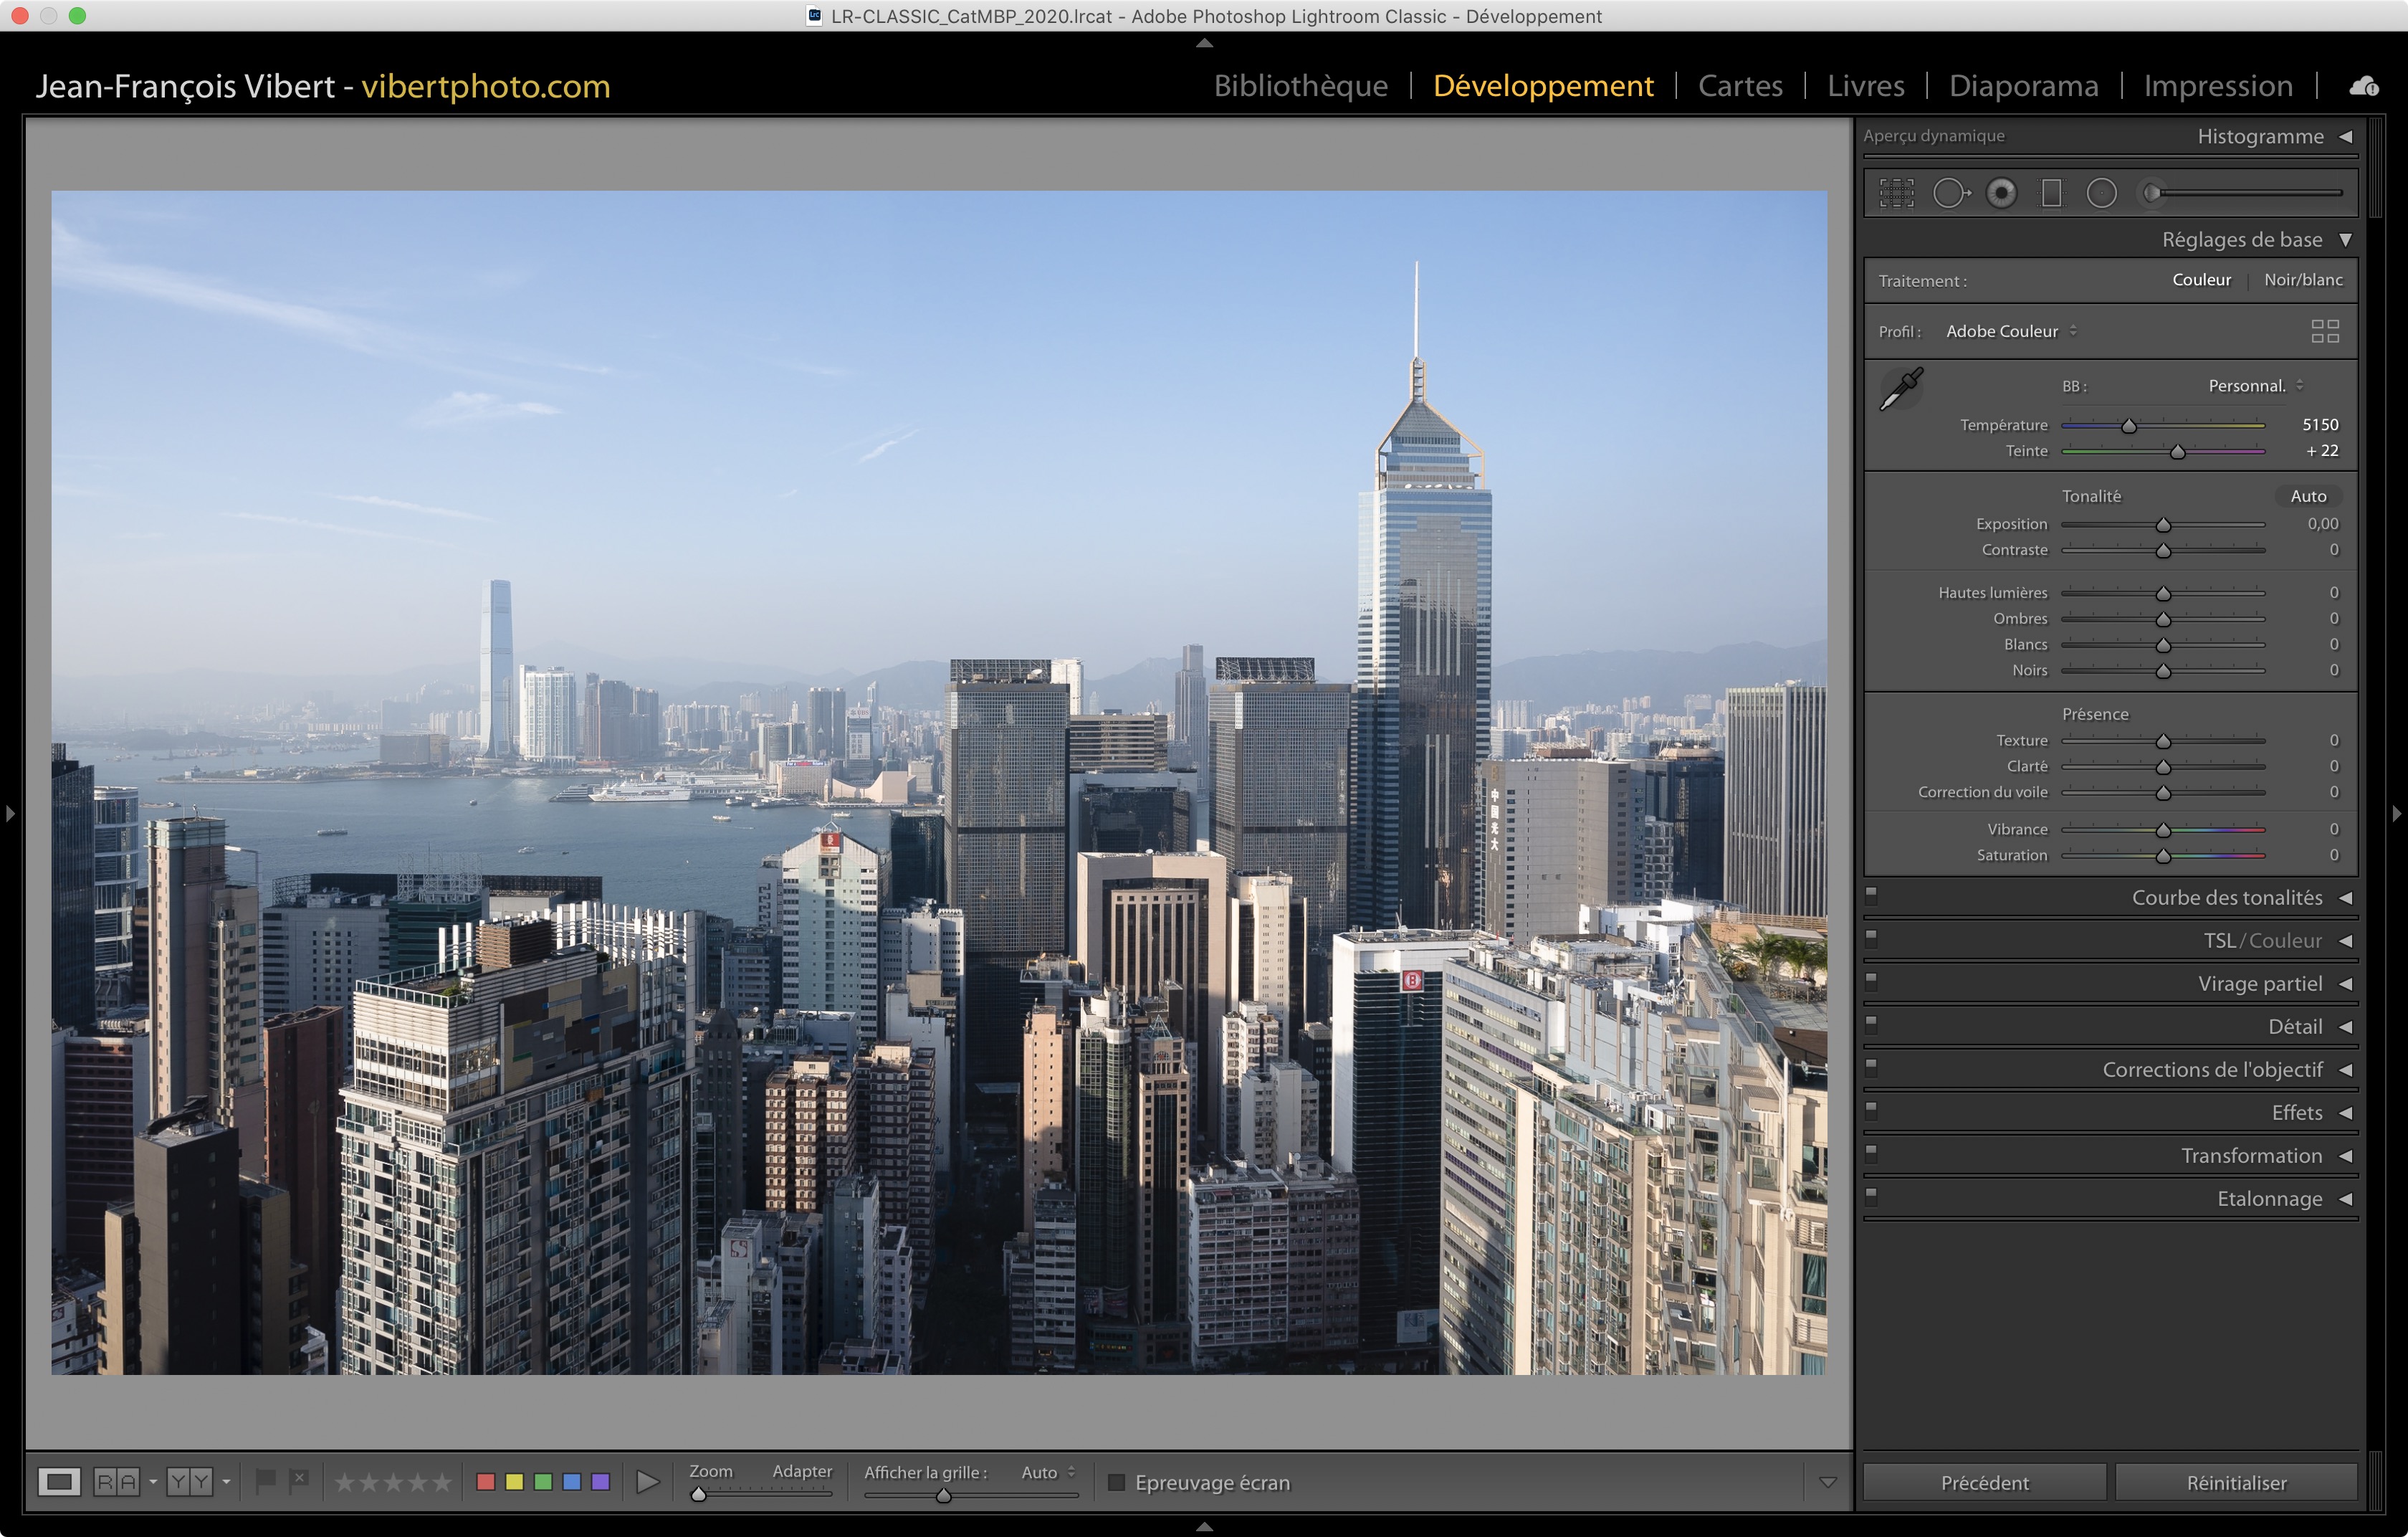Open the Impression module

pos(2217,86)
